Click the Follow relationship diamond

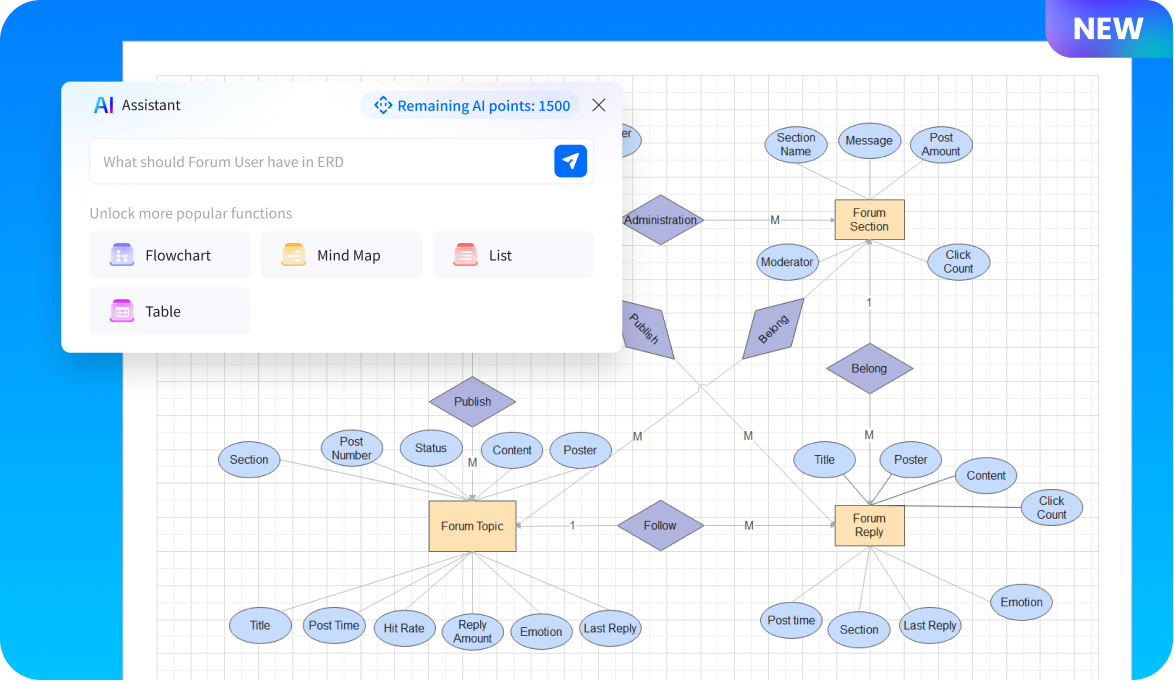point(660,525)
